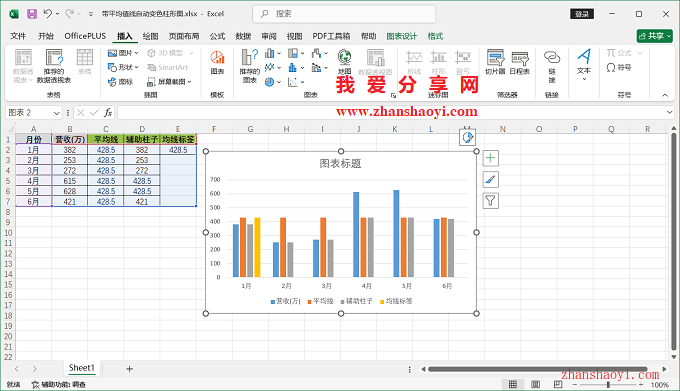Open Customize Quick Access Toolbar dropdown
680x391 pixels.
(x=91, y=14)
